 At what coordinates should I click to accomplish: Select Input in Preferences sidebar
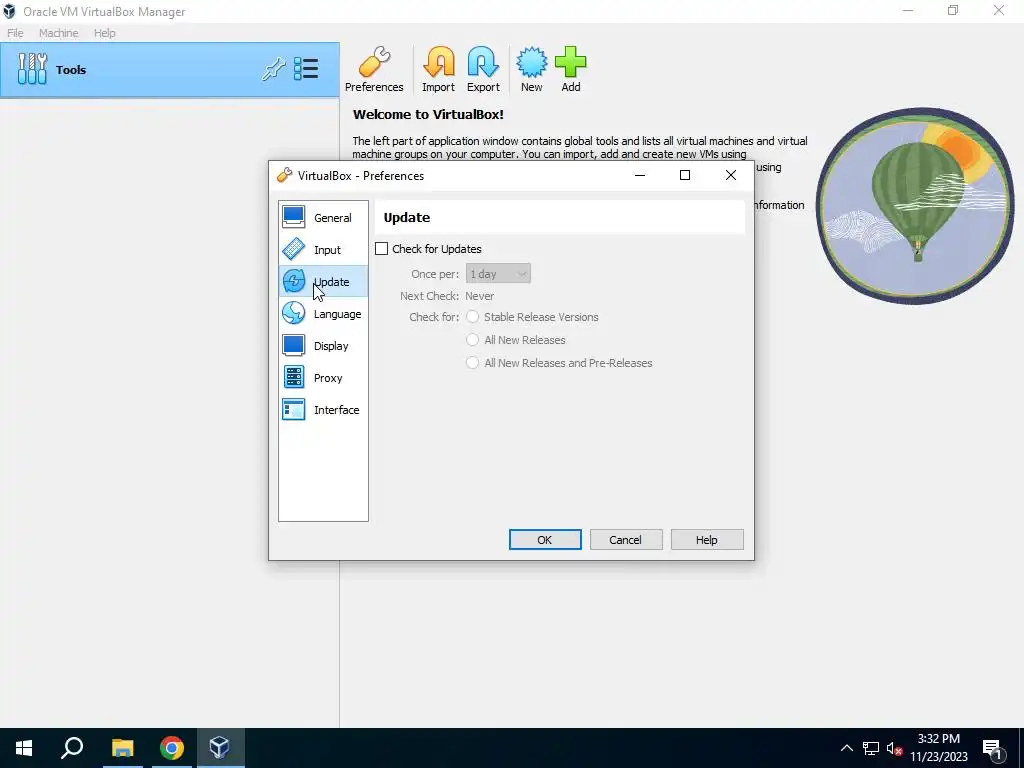tap(323, 249)
